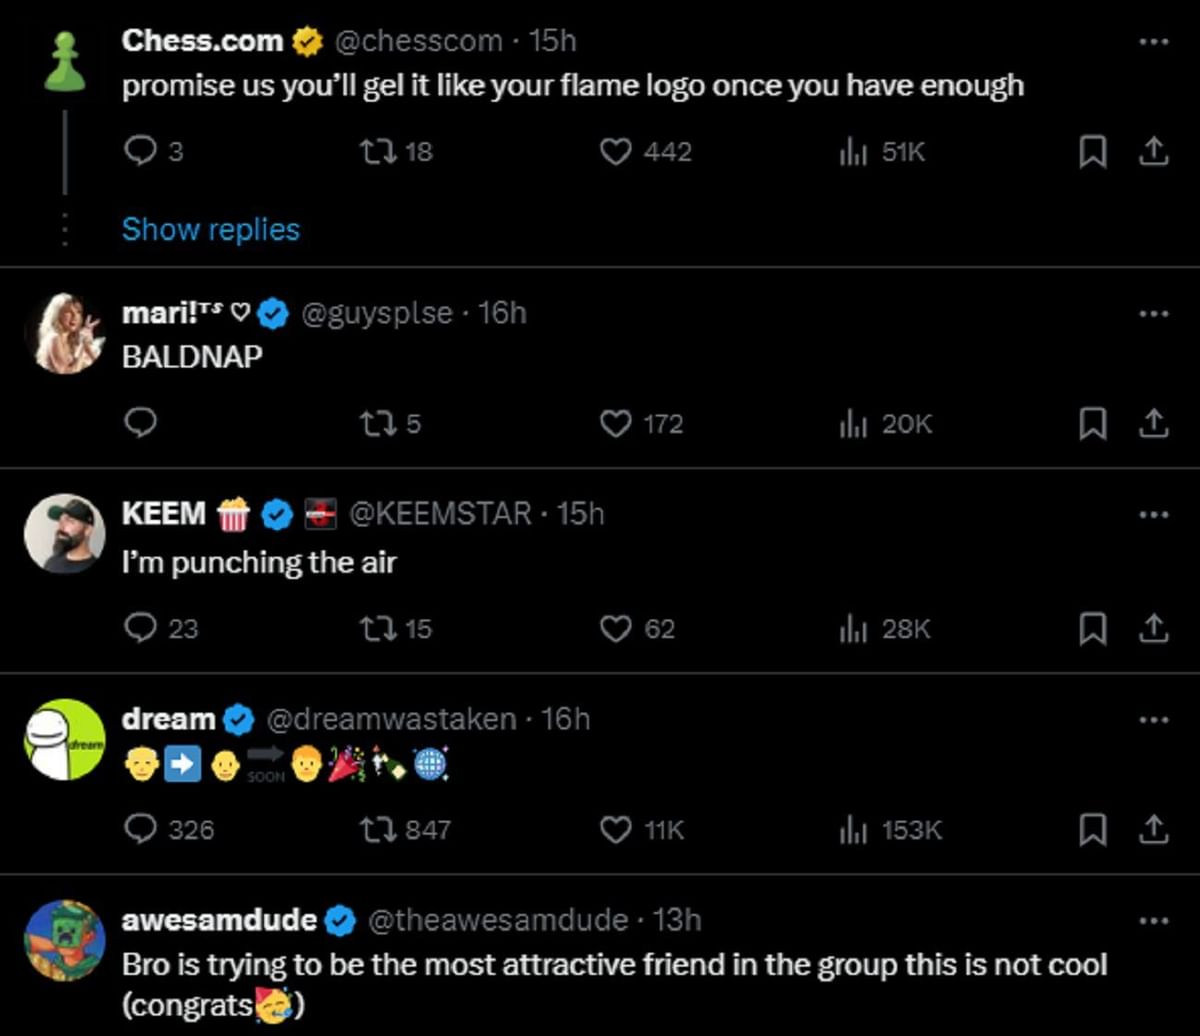1200x1036 pixels.
Task: Open the share icon on Chess.com's tweet
Action: pos(1155,152)
